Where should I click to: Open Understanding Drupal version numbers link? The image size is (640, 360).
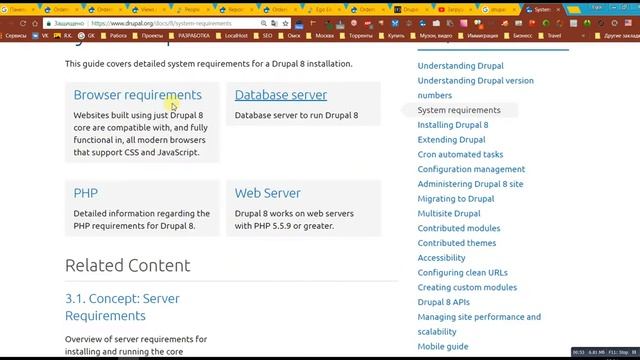(x=476, y=88)
